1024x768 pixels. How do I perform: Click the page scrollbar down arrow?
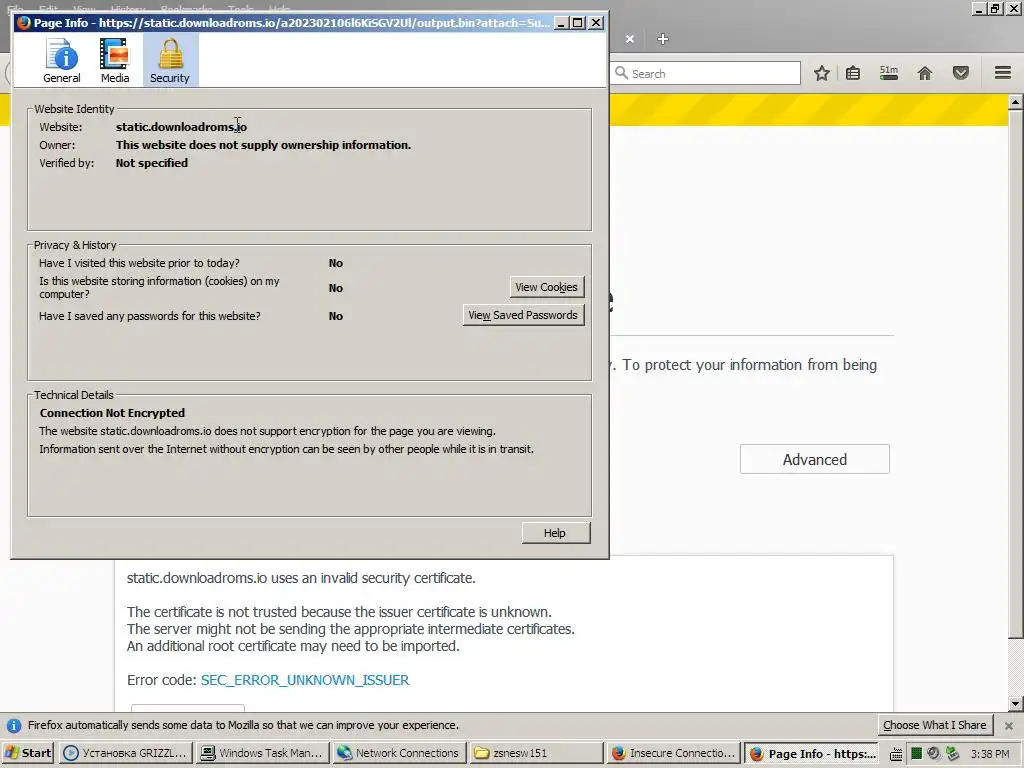point(1015,704)
